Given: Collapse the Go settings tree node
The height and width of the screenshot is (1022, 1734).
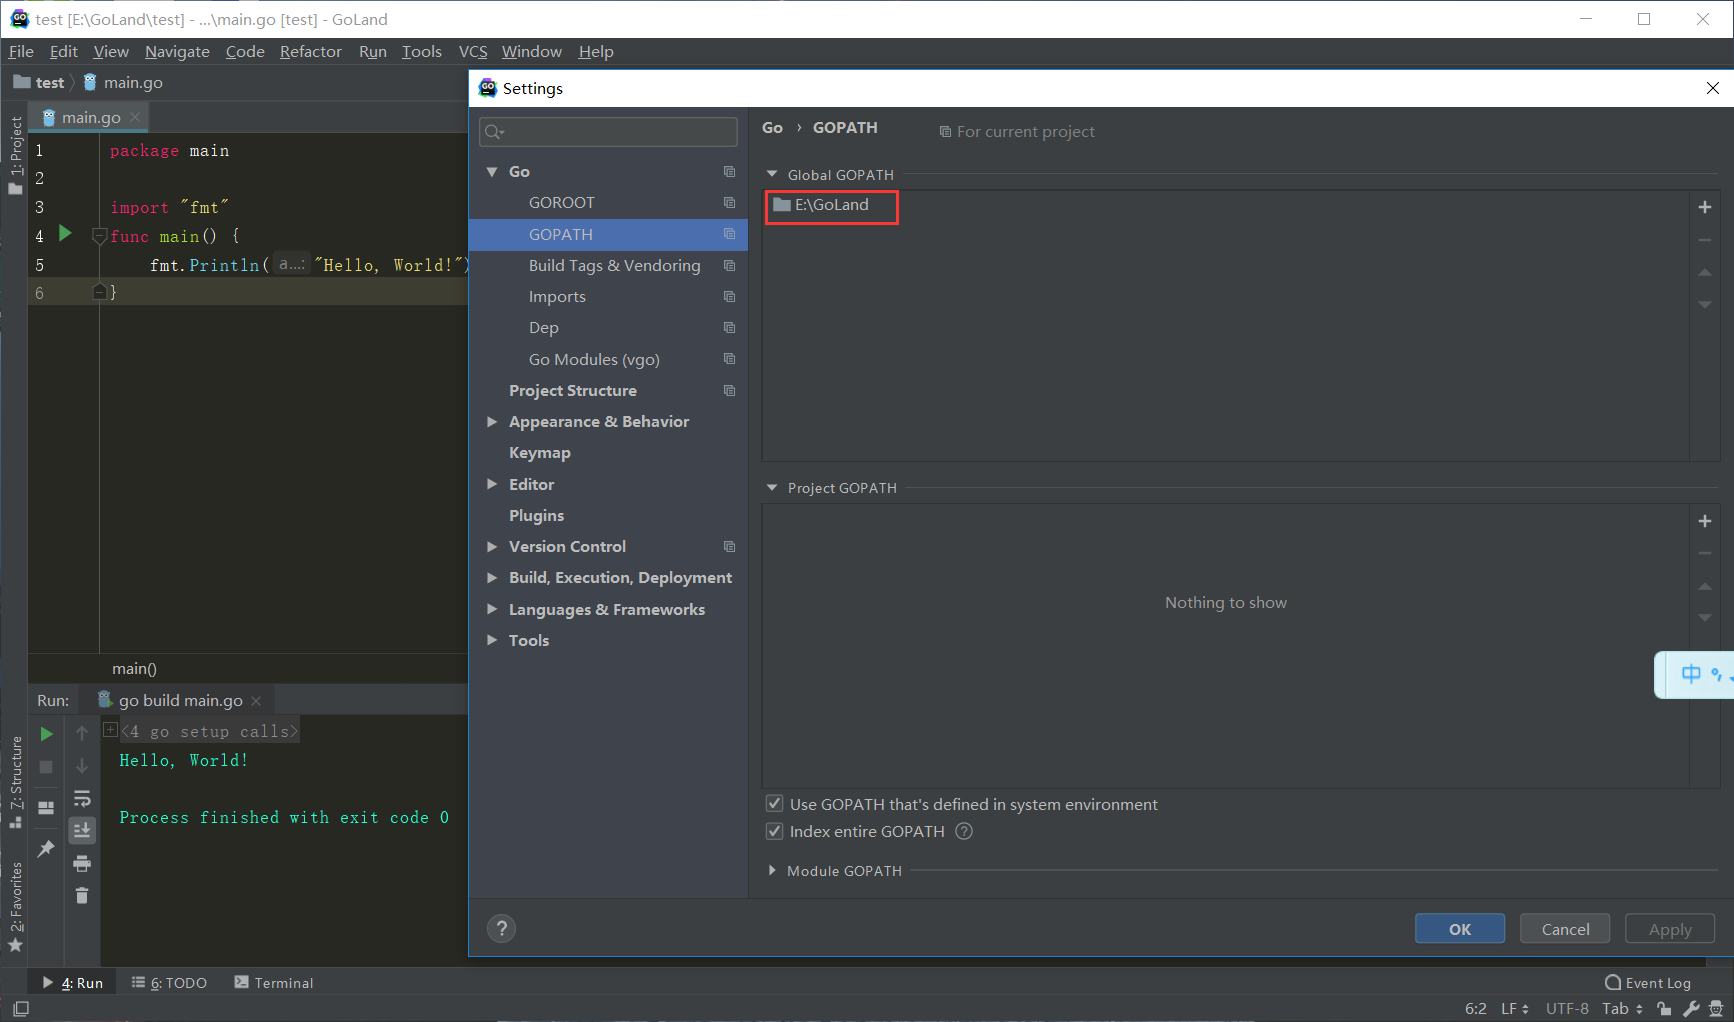Looking at the screenshot, I should click(492, 172).
